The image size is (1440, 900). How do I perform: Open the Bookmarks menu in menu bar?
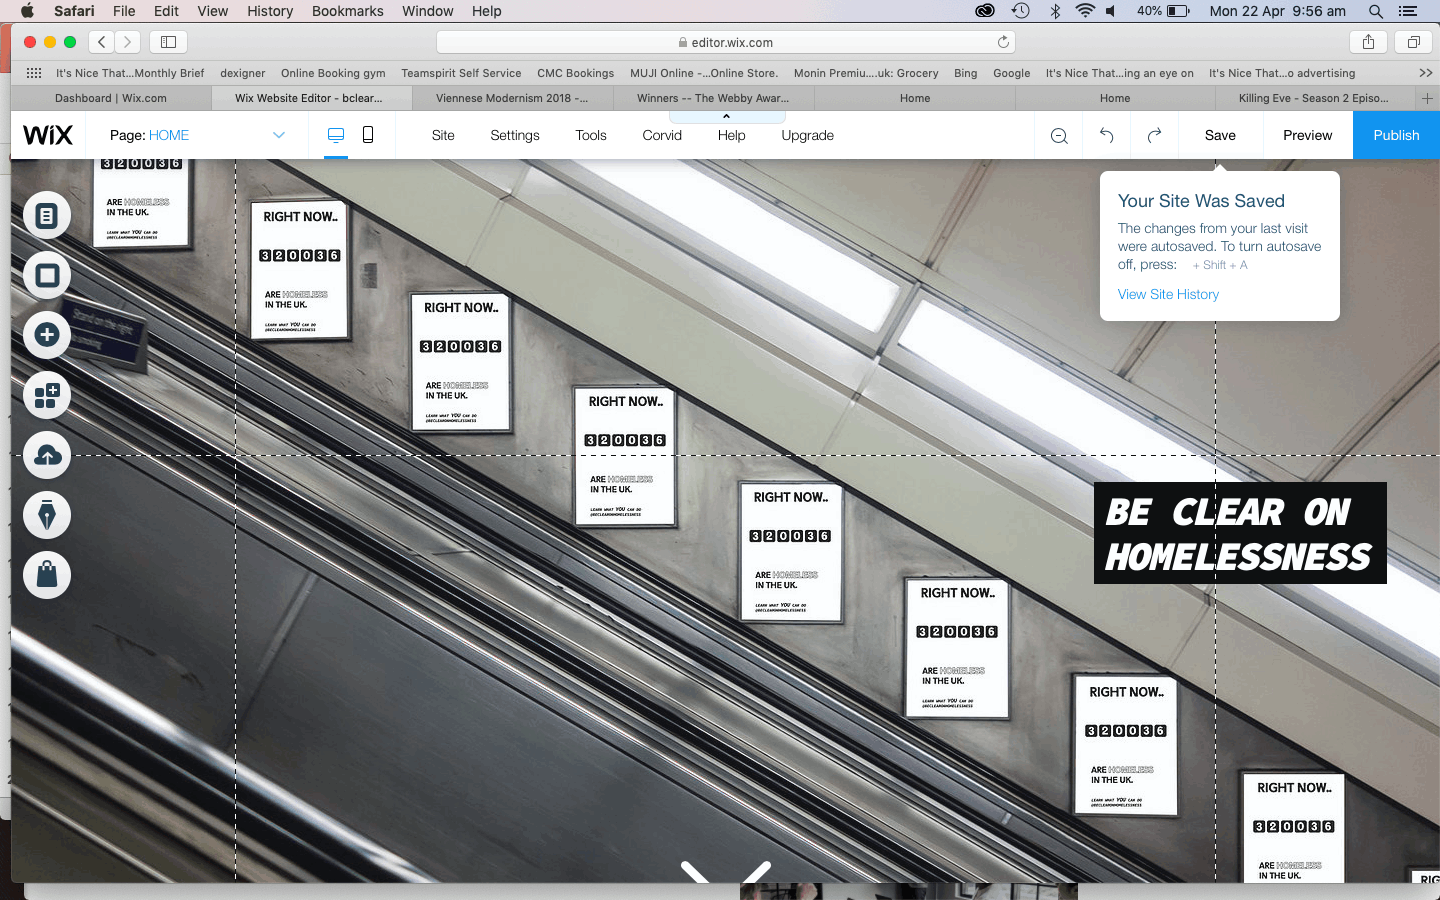347,11
